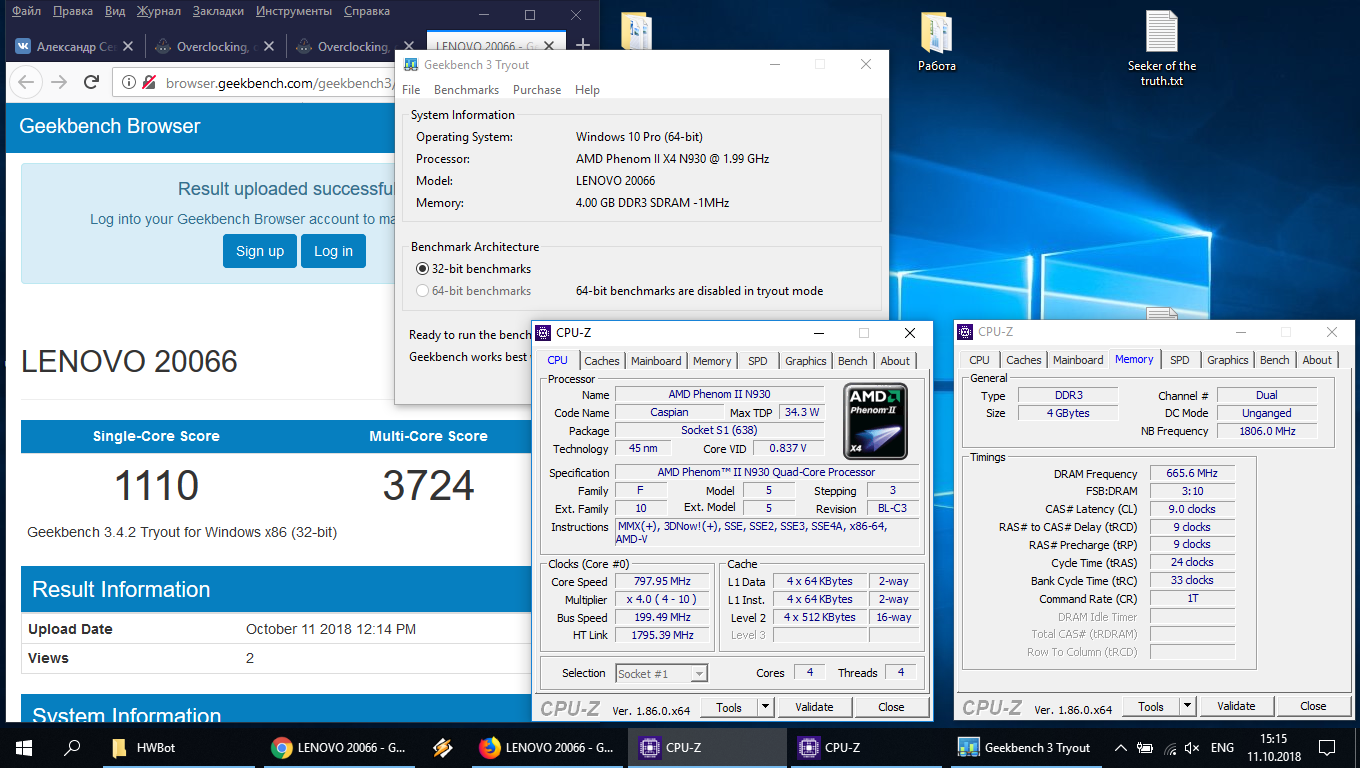Click Validate in Memory CPU-Z window
This screenshot has width=1360, height=768.
[1236, 706]
